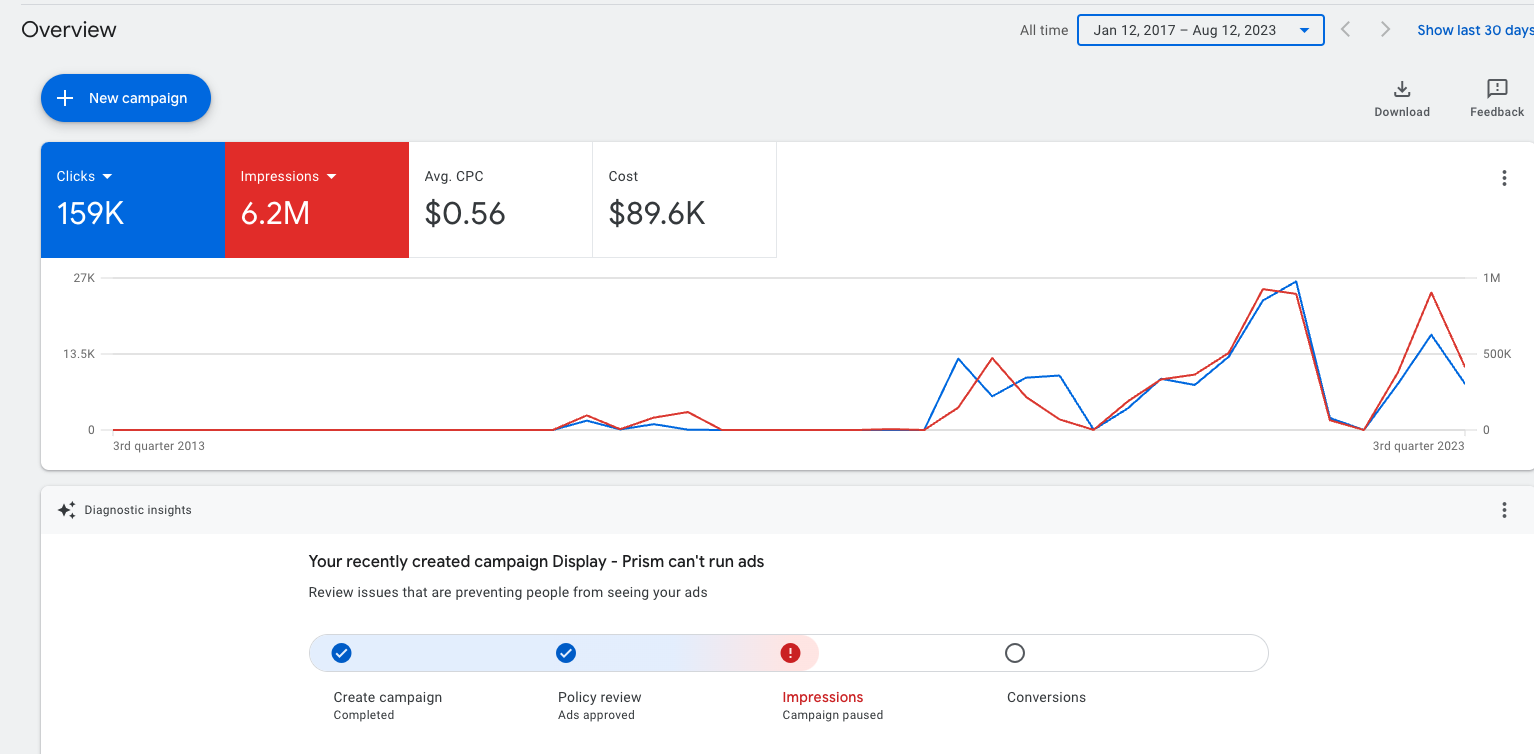Image resolution: width=1534 pixels, height=754 pixels.
Task: Open the date range dropdown
Action: (1200, 30)
